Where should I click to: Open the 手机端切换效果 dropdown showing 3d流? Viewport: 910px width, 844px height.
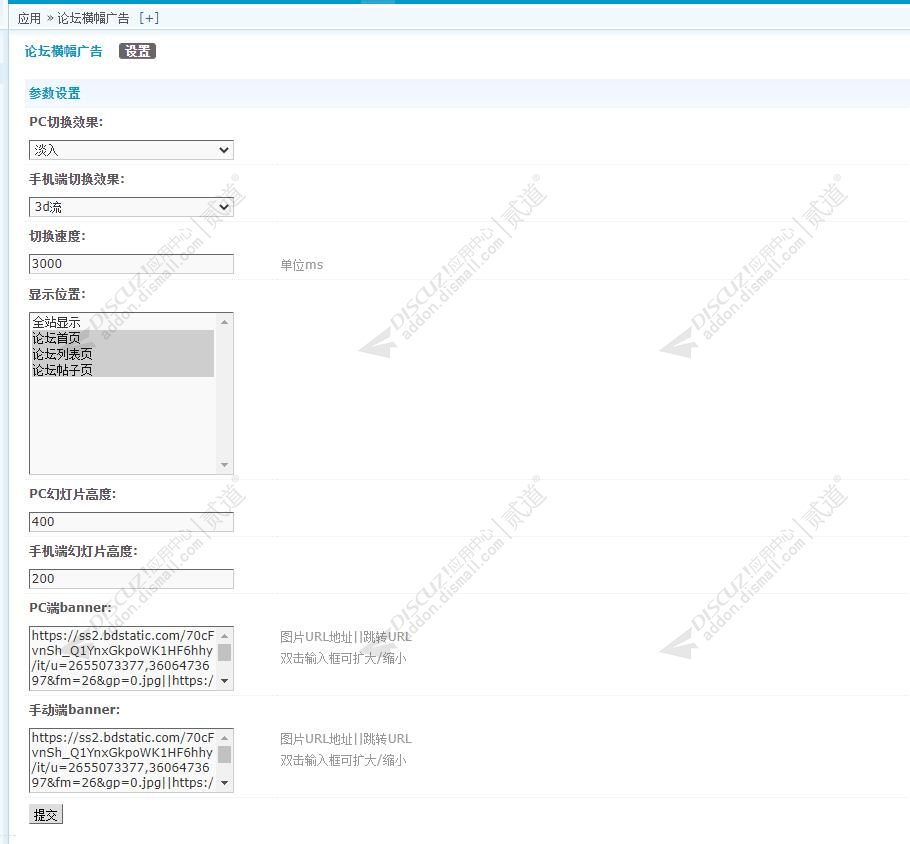coord(131,207)
